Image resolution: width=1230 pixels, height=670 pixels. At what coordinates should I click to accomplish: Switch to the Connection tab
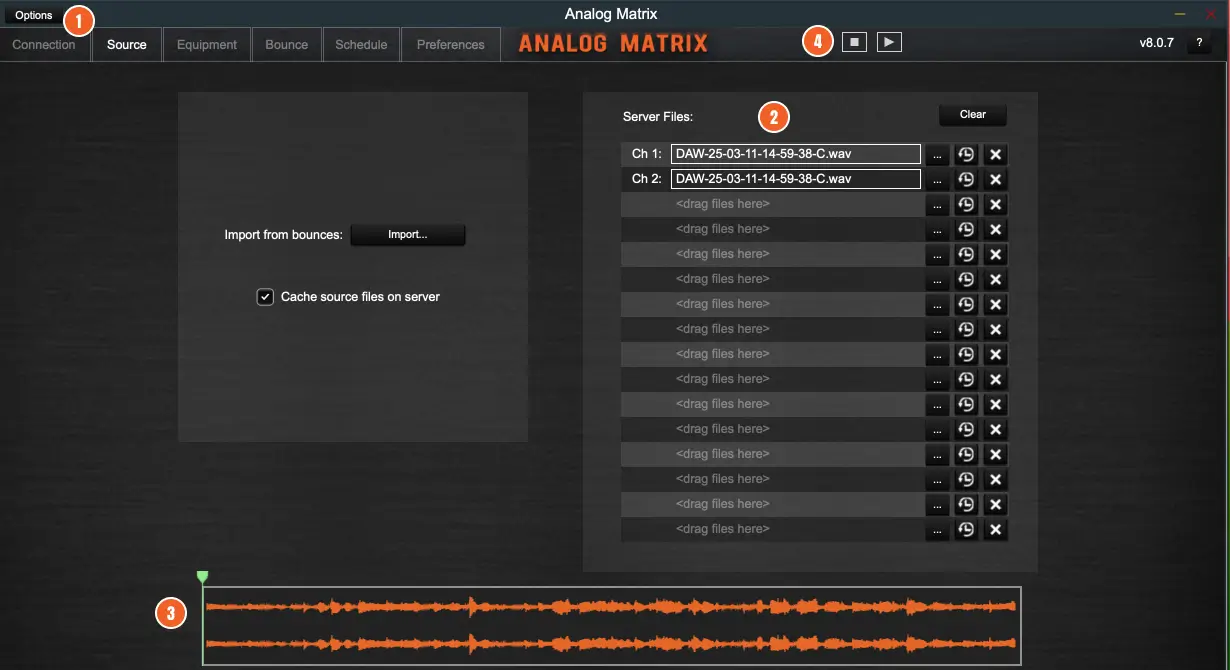(44, 45)
